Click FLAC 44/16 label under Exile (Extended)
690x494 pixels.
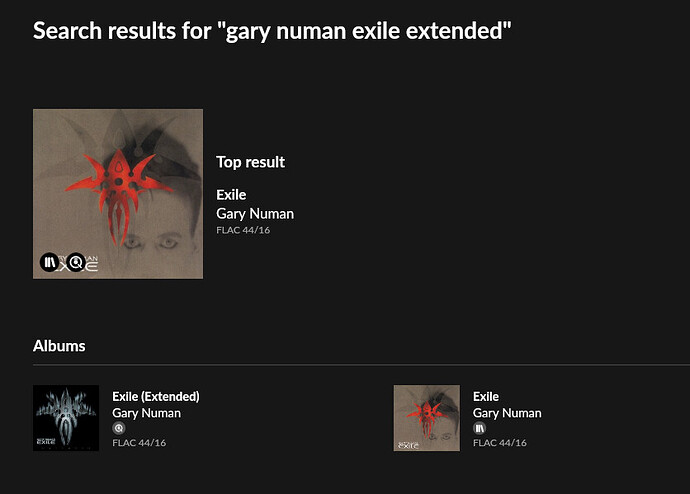pyautogui.click(x=139, y=443)
